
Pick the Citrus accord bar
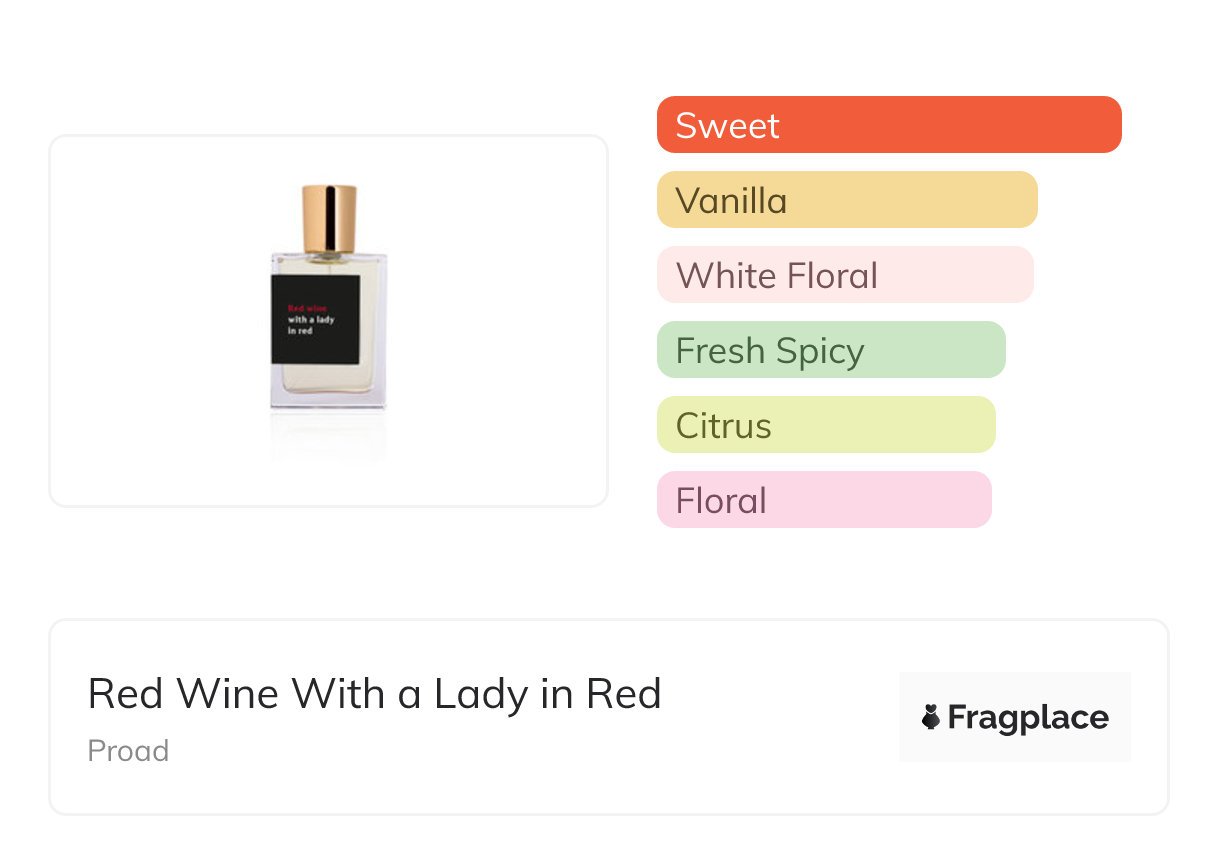click(825, 425)
